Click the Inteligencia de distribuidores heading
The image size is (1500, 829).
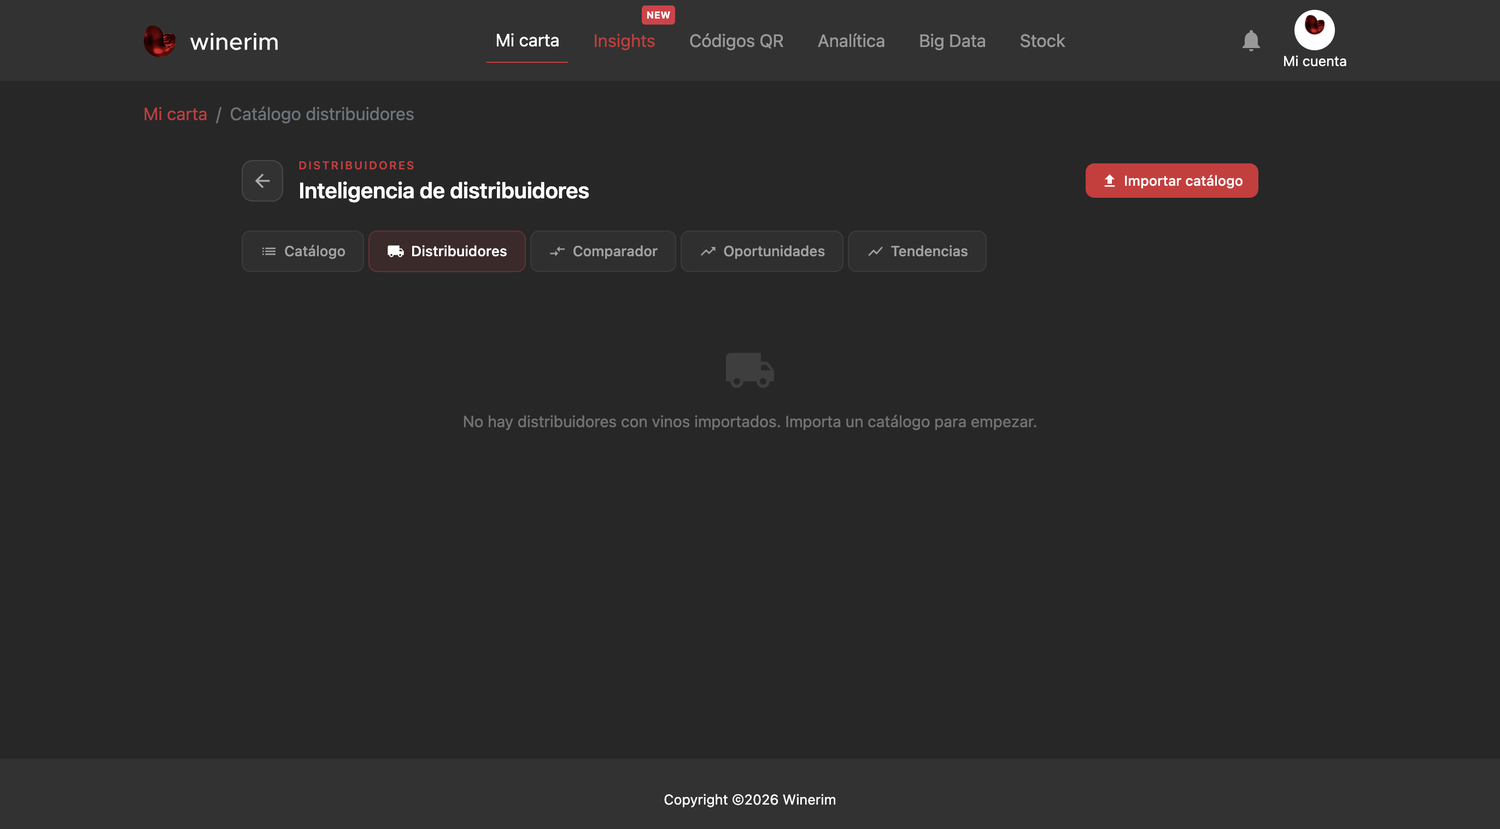[x=444, y=191]
